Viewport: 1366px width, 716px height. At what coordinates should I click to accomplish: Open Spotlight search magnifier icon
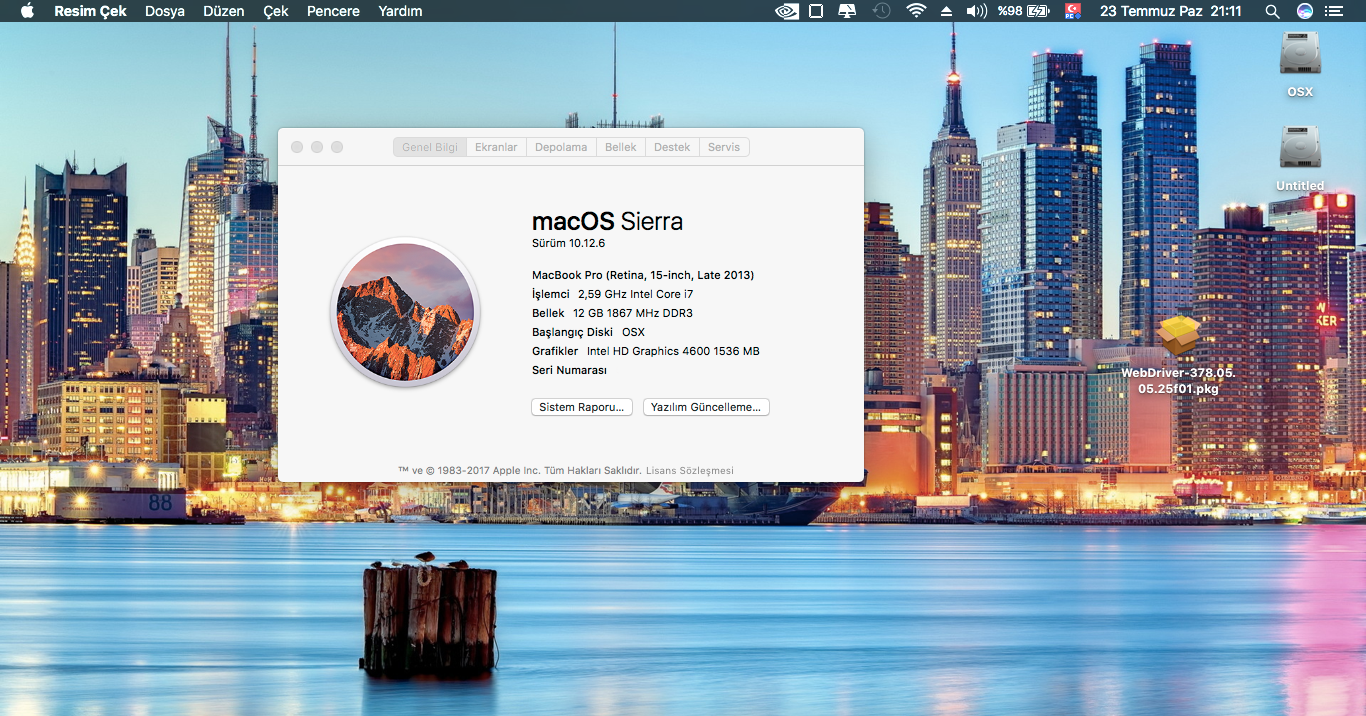click(1272, 11)
